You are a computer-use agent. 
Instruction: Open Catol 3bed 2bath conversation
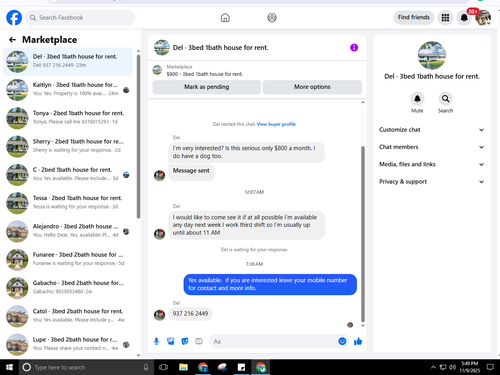click(x=68, y=316)
